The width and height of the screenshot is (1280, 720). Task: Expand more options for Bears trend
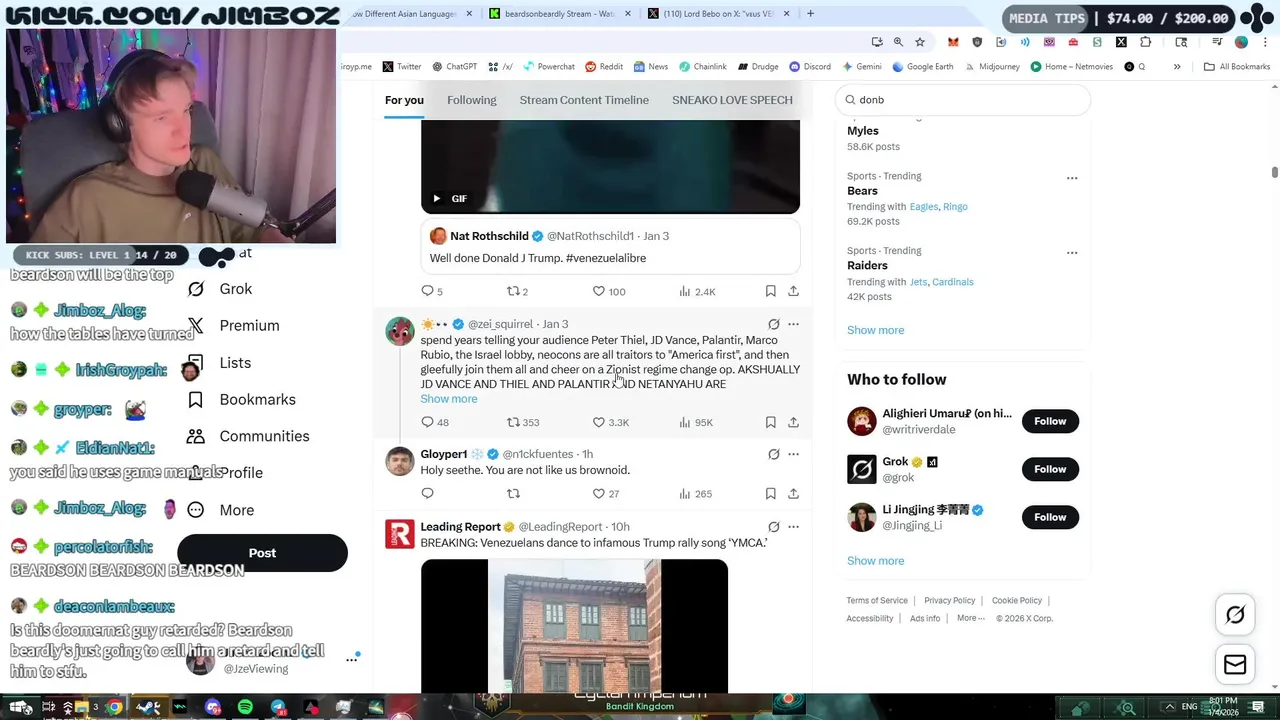click(1072, 178)
